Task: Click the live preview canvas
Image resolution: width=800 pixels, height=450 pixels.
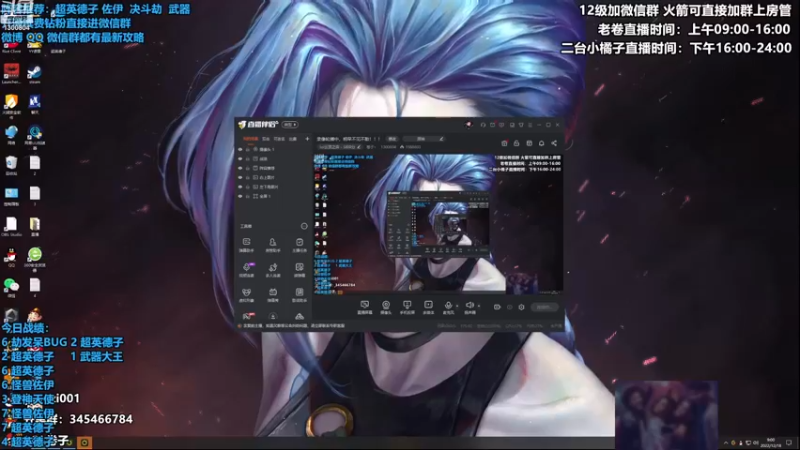Action: pos(438,224)
